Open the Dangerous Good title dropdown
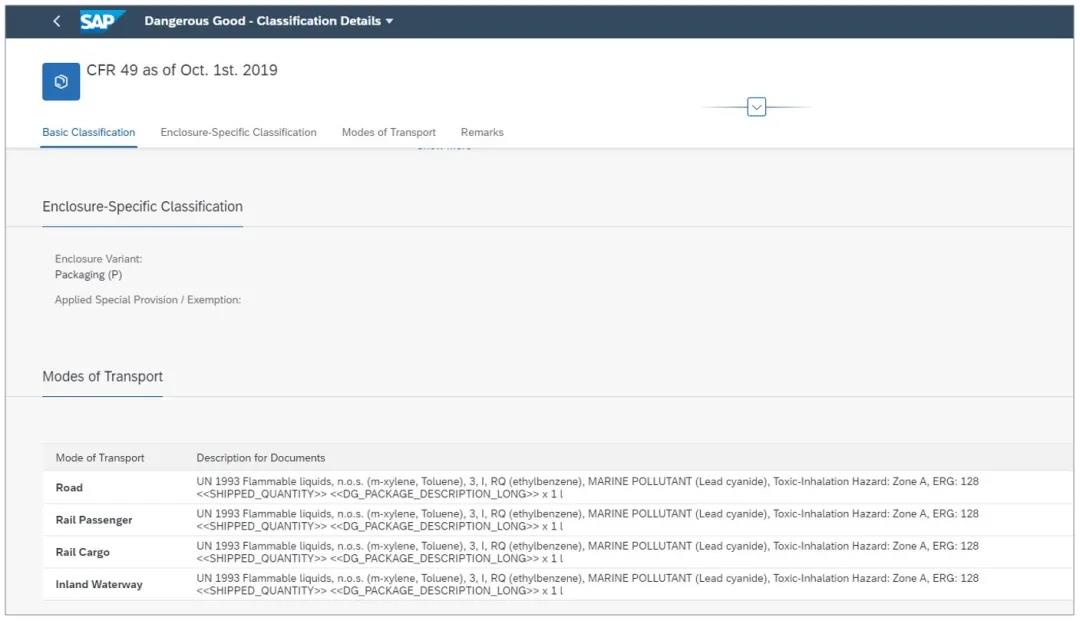The width and height of the screenshot is (1080, 621). 390,20
